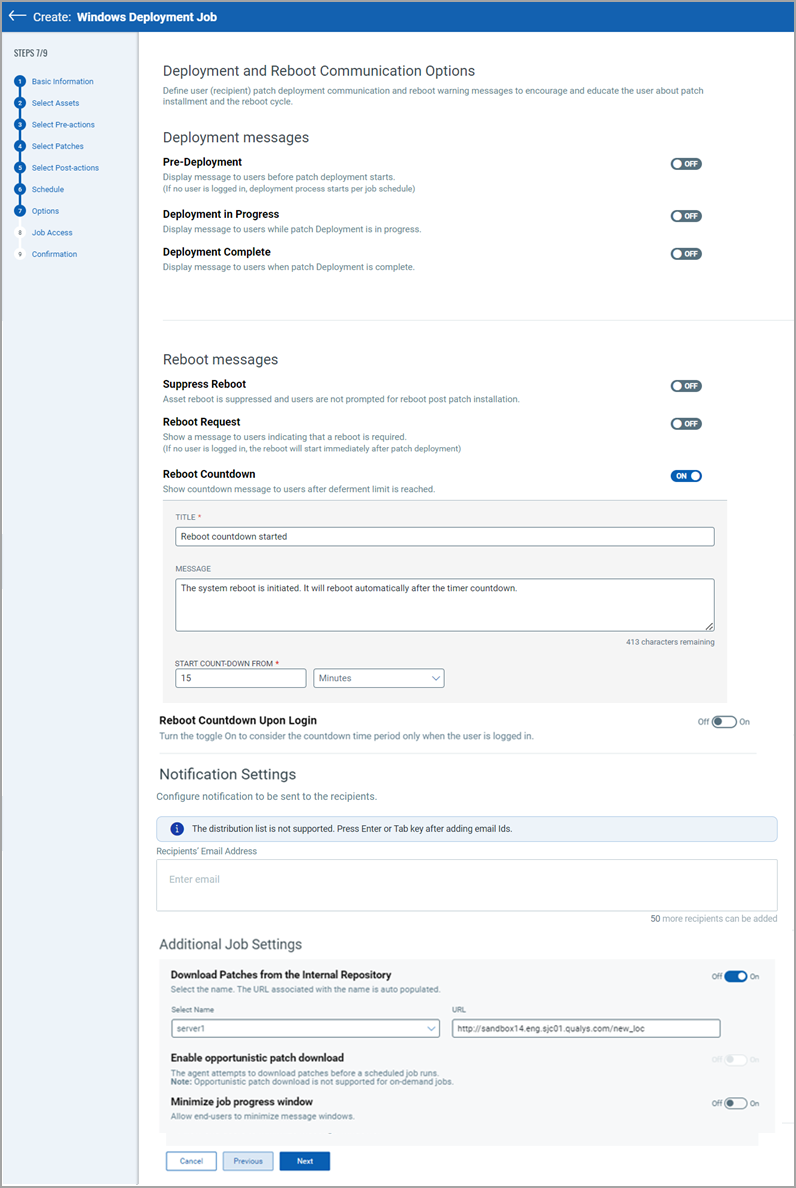Click the 'STEPS 7/9' label
The width and height of the screenshot is (796, 1188).
(31, 54)
